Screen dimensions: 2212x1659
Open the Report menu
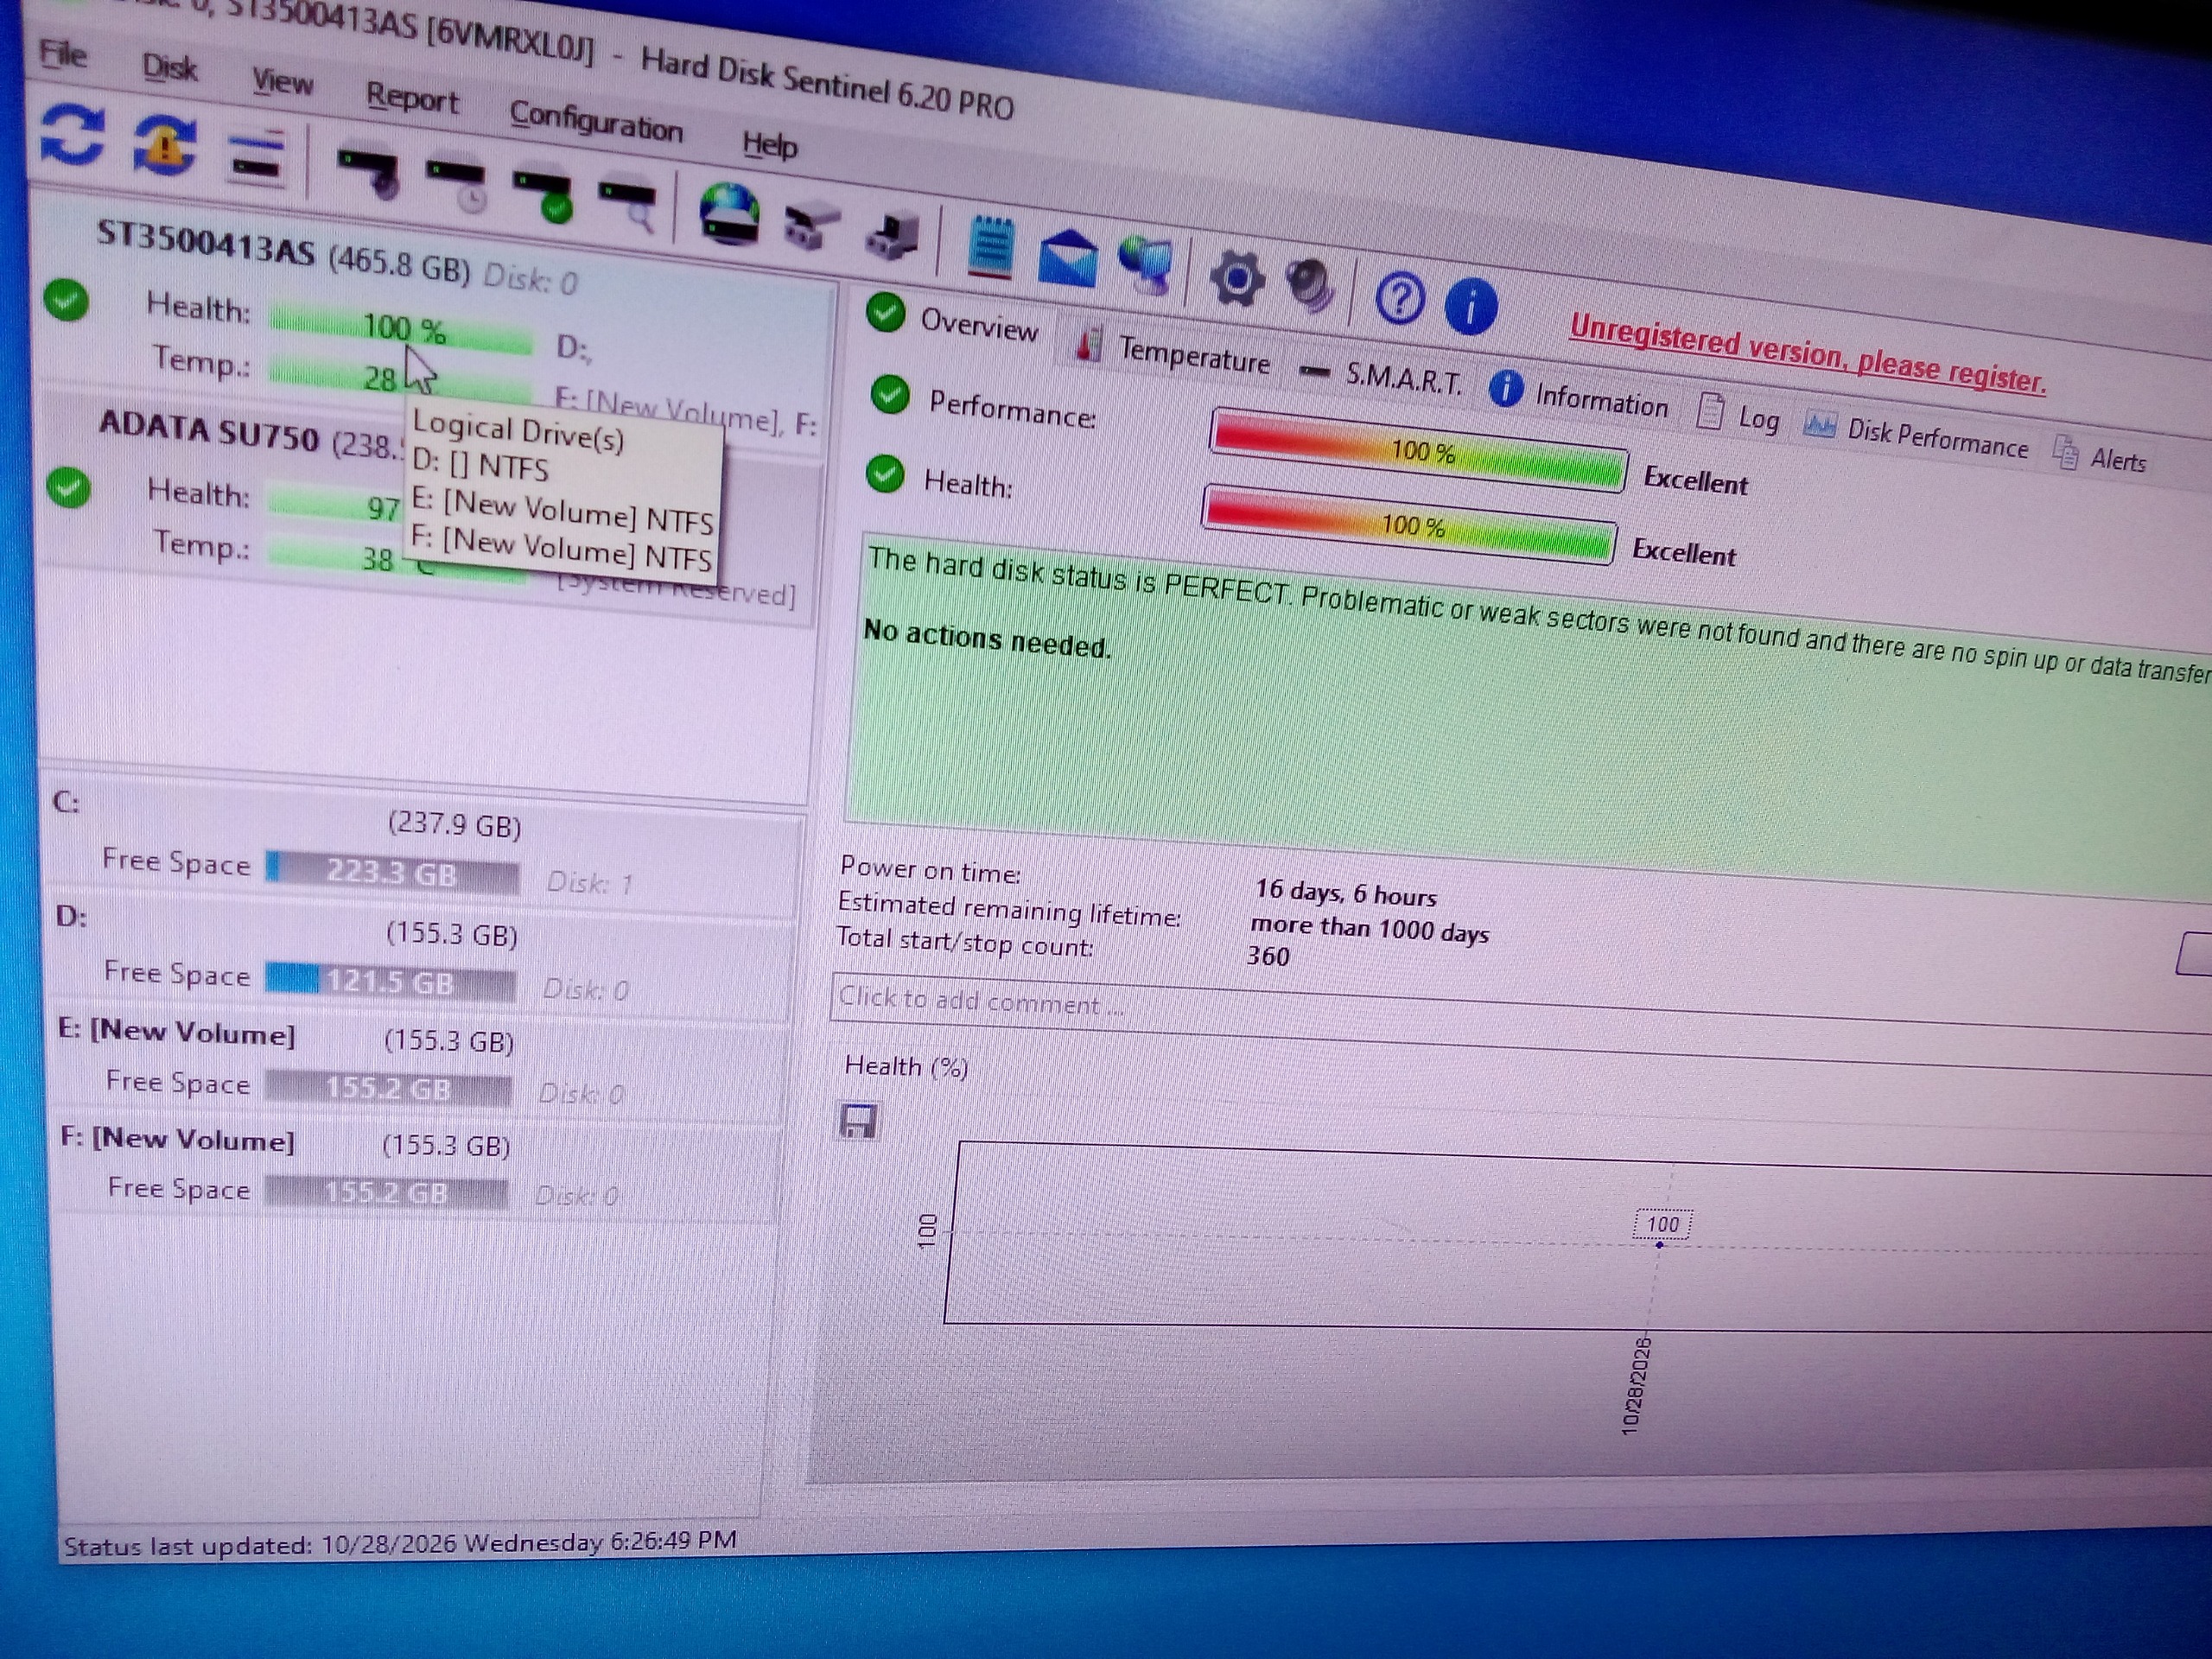click(x=412, y=98)
